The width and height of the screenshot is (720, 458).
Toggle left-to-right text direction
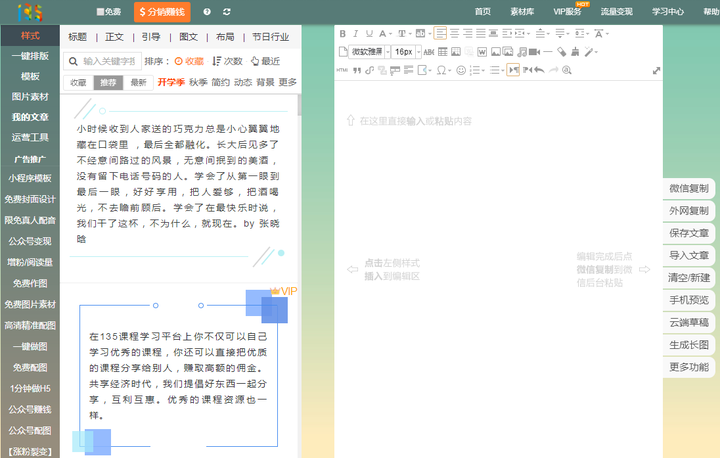(x=513, y=70)
